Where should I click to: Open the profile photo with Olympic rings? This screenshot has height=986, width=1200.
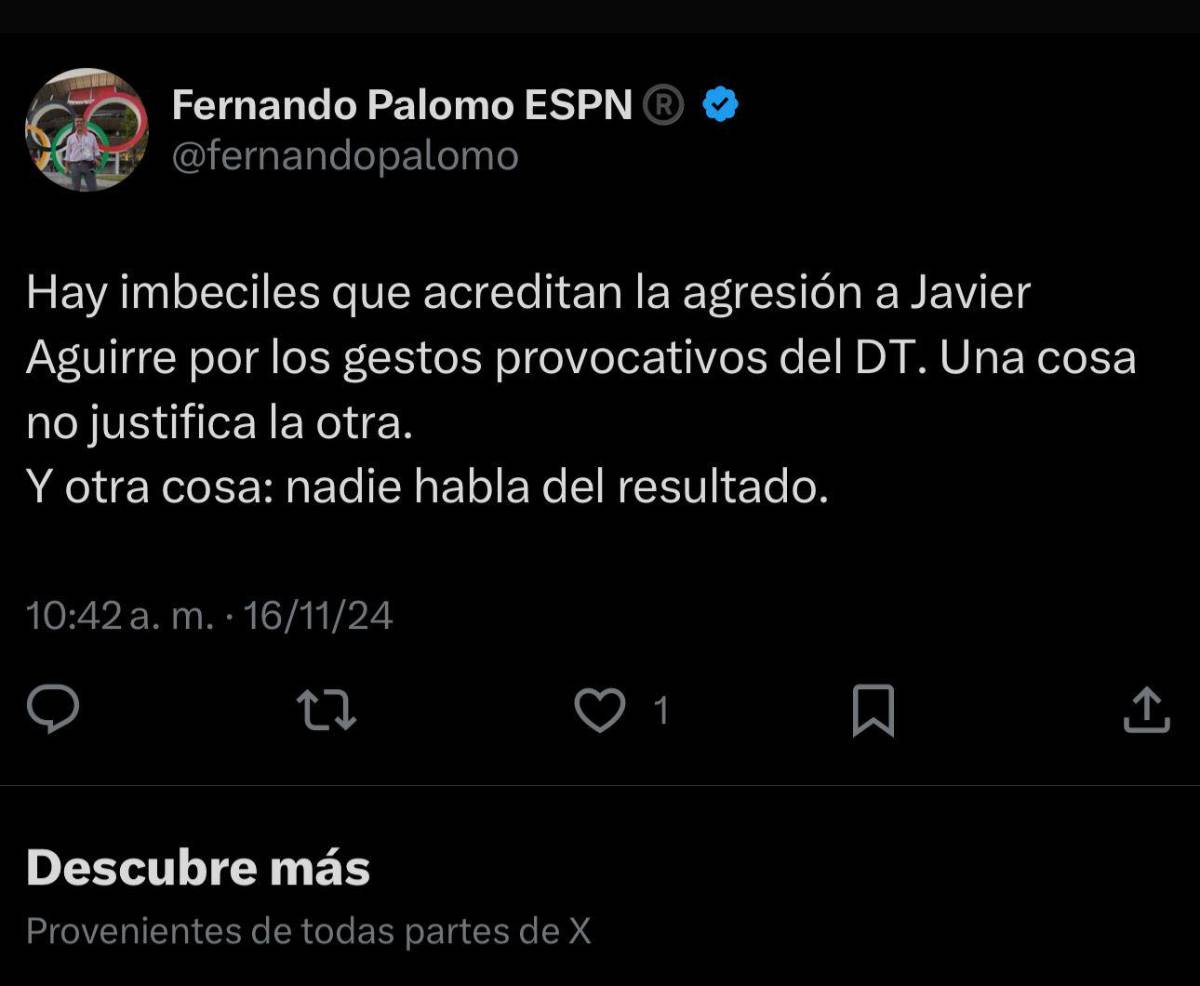click(x=86, y=130)
